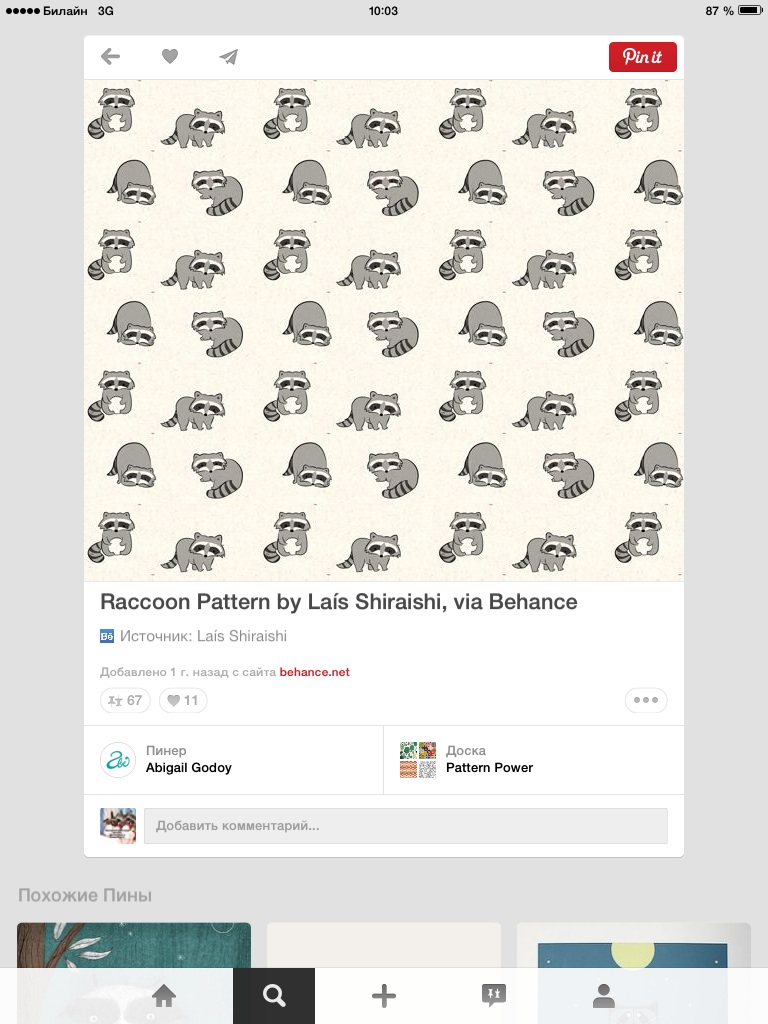Open the three-dots more options menu
This screenshot has width=768, height=1024.
click(x=646, y=700)
